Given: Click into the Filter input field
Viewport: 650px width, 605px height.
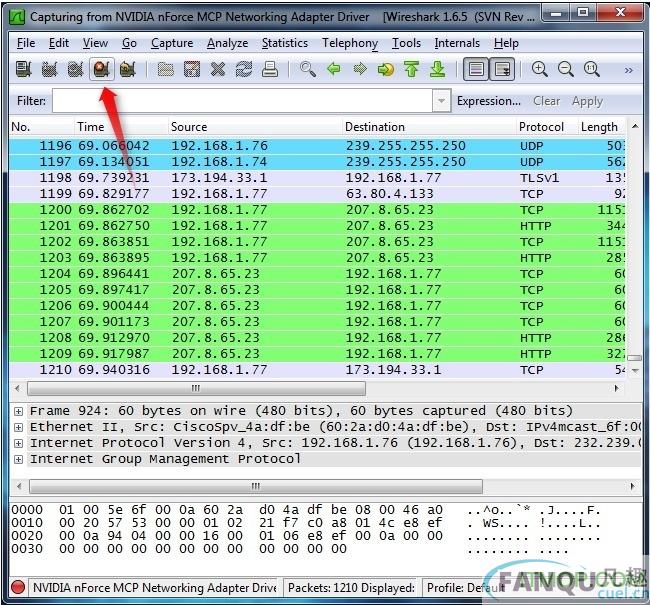Looking at the screenshot, I should [243, 101].
